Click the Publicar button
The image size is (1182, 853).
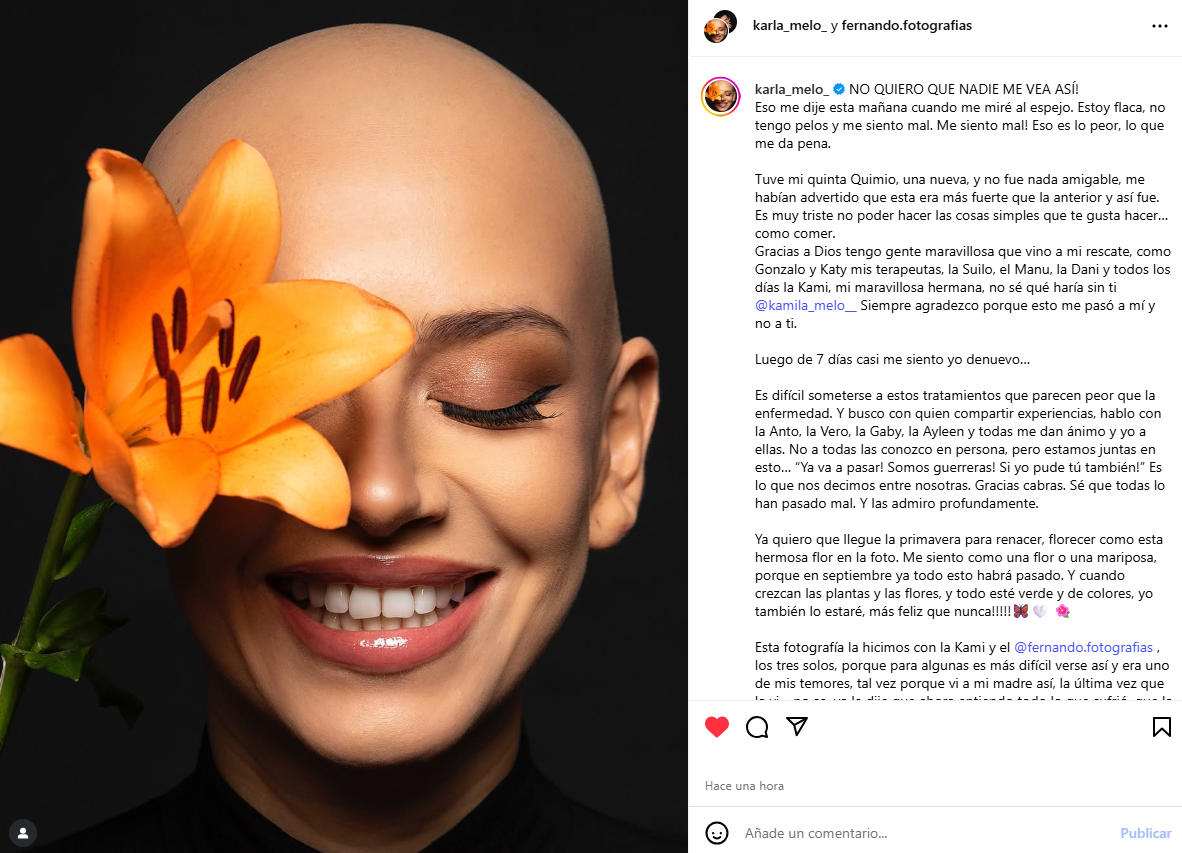1145,833
